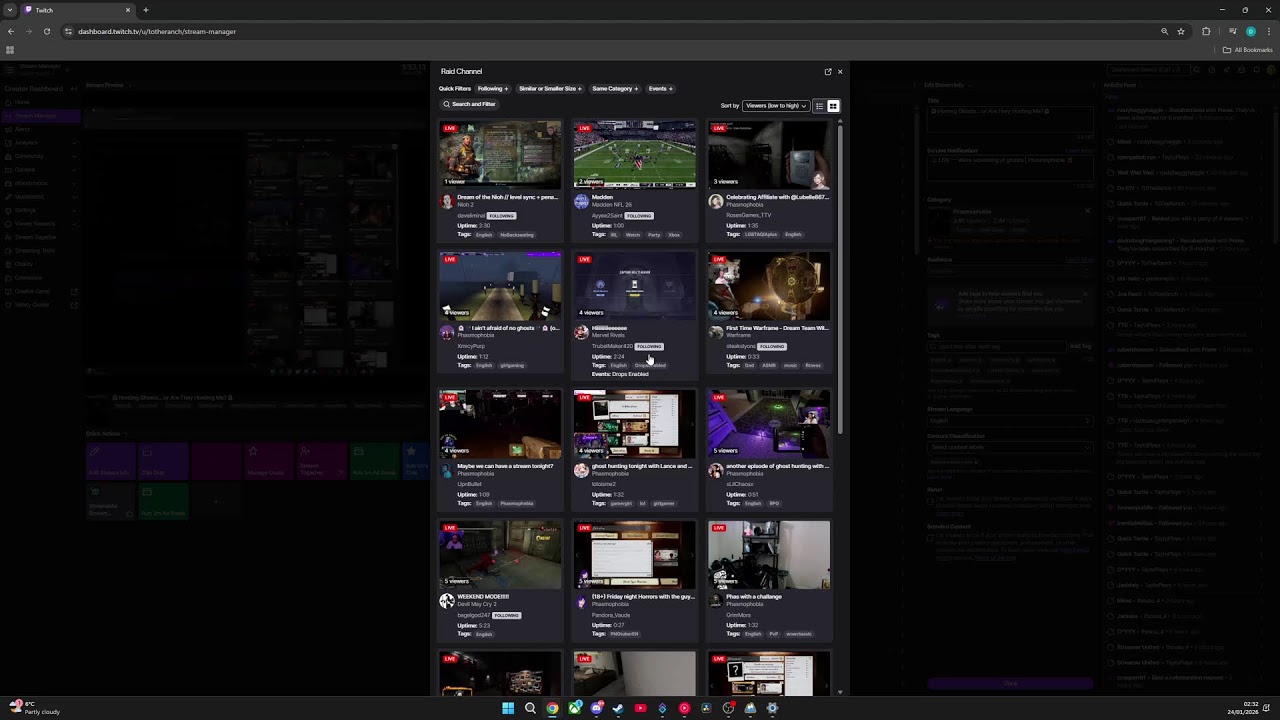Click avatar of TrubelMaker420 channel
The height and width of the screenshot is (720, 1280).
581,332
